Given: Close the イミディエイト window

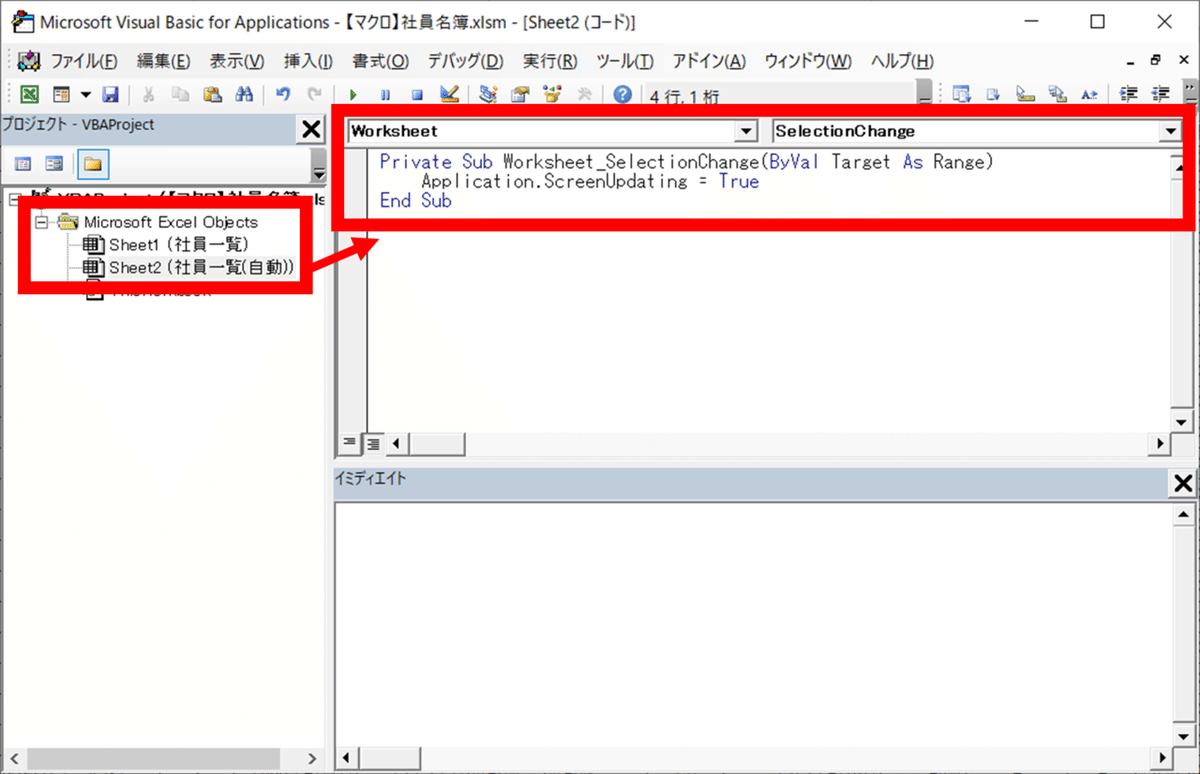Looking at the screenshot, I should tap(1183, 484).
